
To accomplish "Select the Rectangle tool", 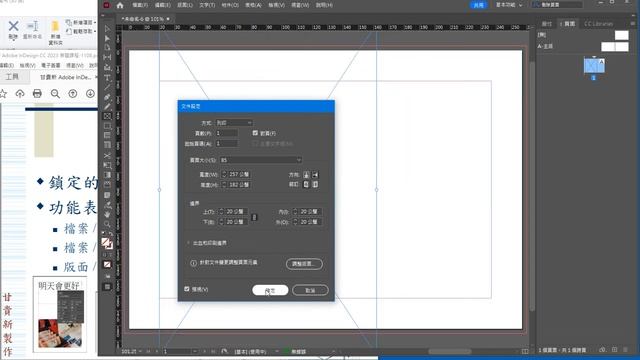I will [x=107, y=126].
